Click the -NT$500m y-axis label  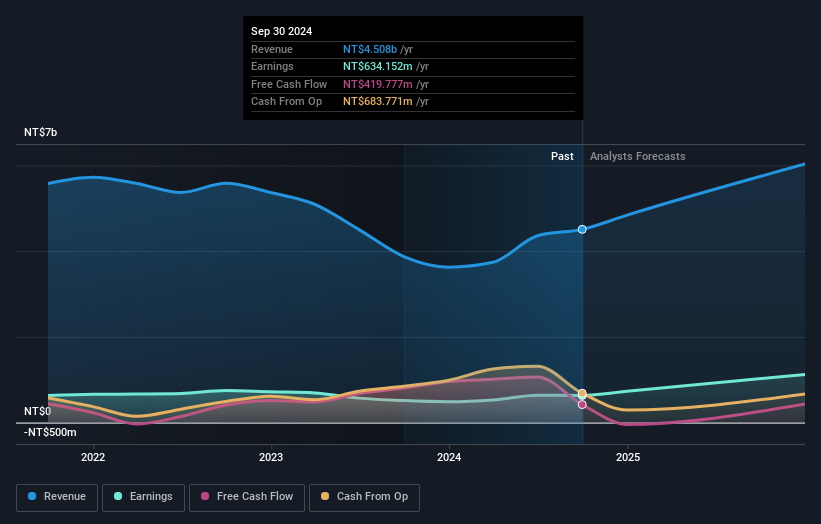click(x=50, y=432)
